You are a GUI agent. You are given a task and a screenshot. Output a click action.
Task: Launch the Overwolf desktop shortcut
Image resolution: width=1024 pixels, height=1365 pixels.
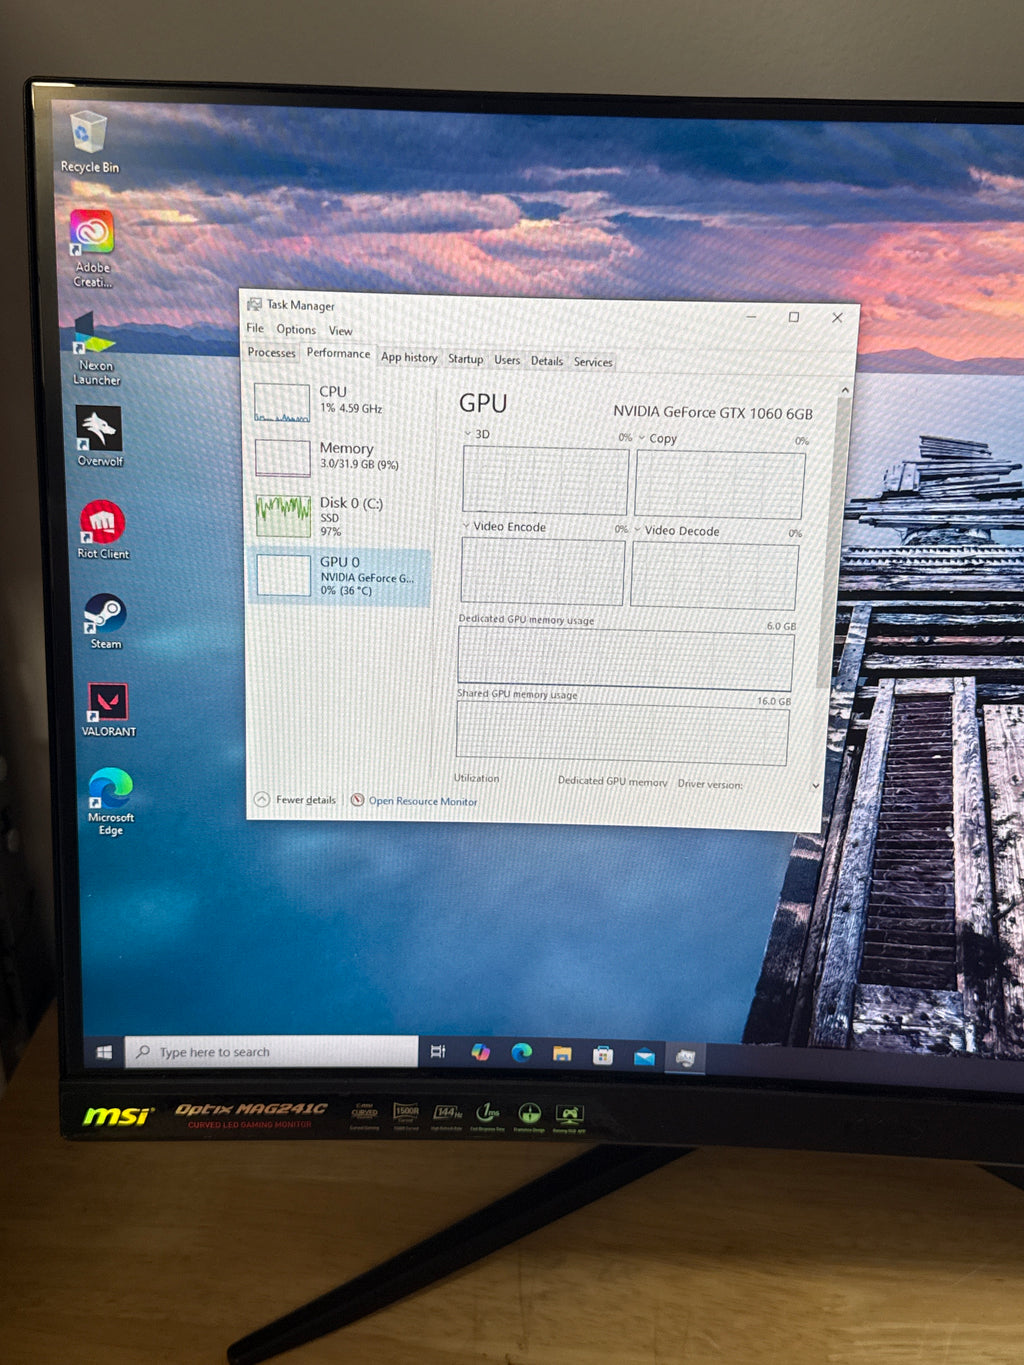pyautogui.click(x=99, y=436)
